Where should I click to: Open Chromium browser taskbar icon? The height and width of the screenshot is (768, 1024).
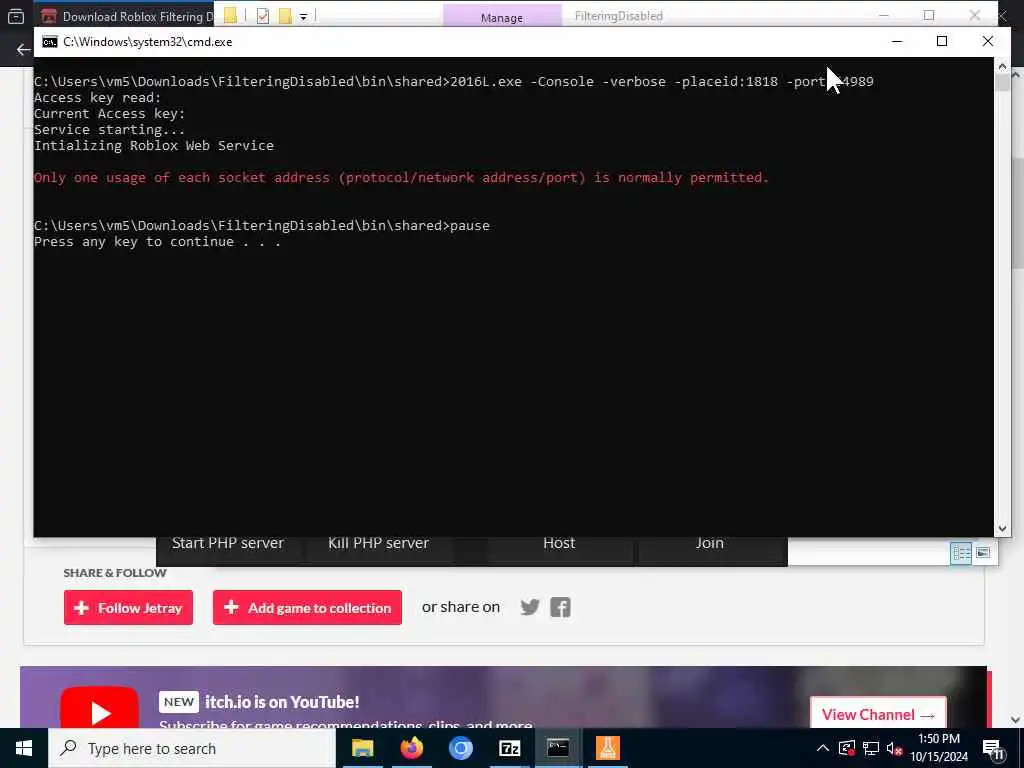460,748
